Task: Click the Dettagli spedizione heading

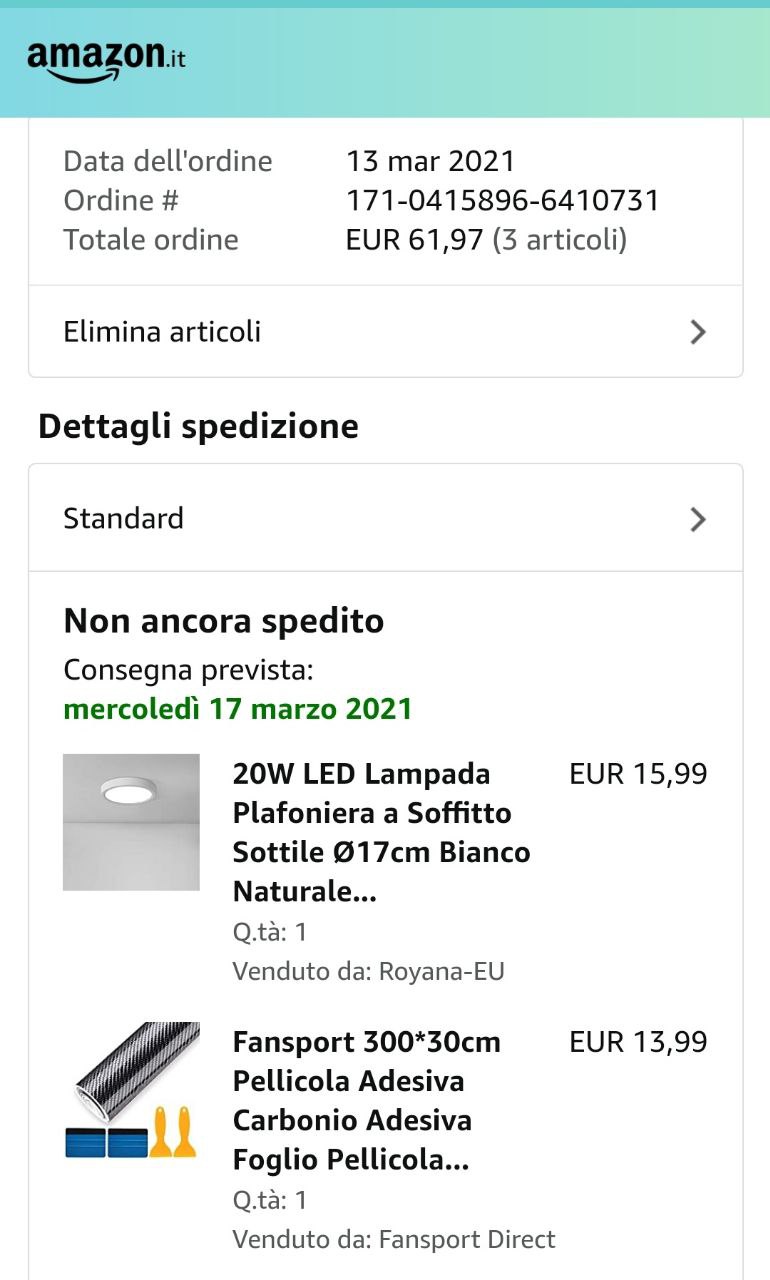Action: point(198,426)
